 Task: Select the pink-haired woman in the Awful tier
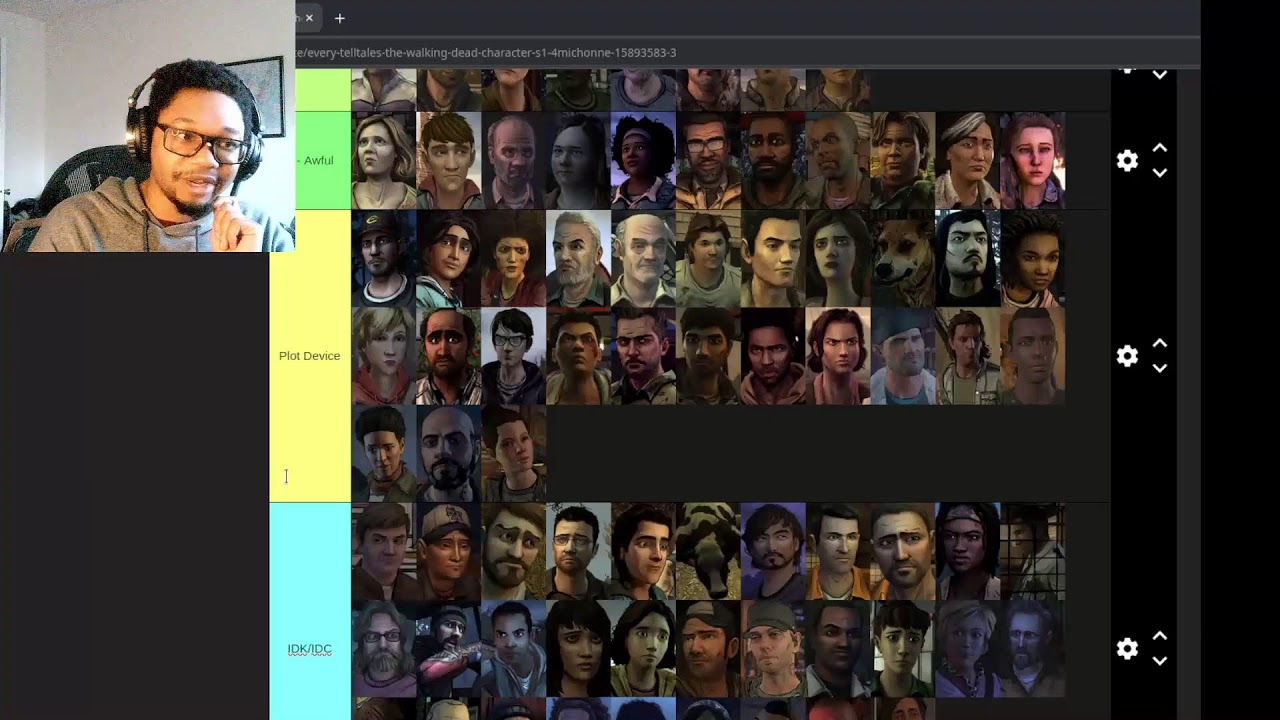[x=1033, y=161]
